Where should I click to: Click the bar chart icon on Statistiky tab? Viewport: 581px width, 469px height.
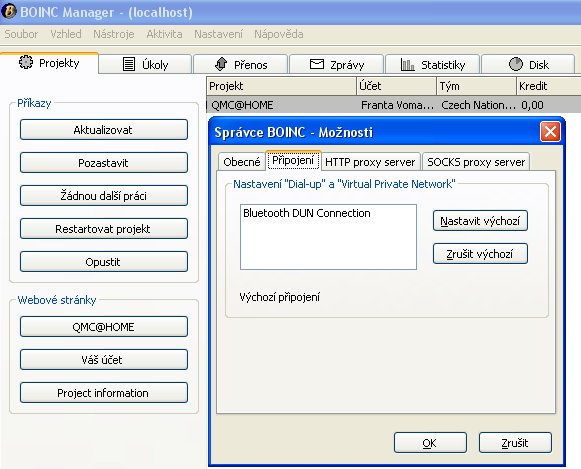[407, 64]
